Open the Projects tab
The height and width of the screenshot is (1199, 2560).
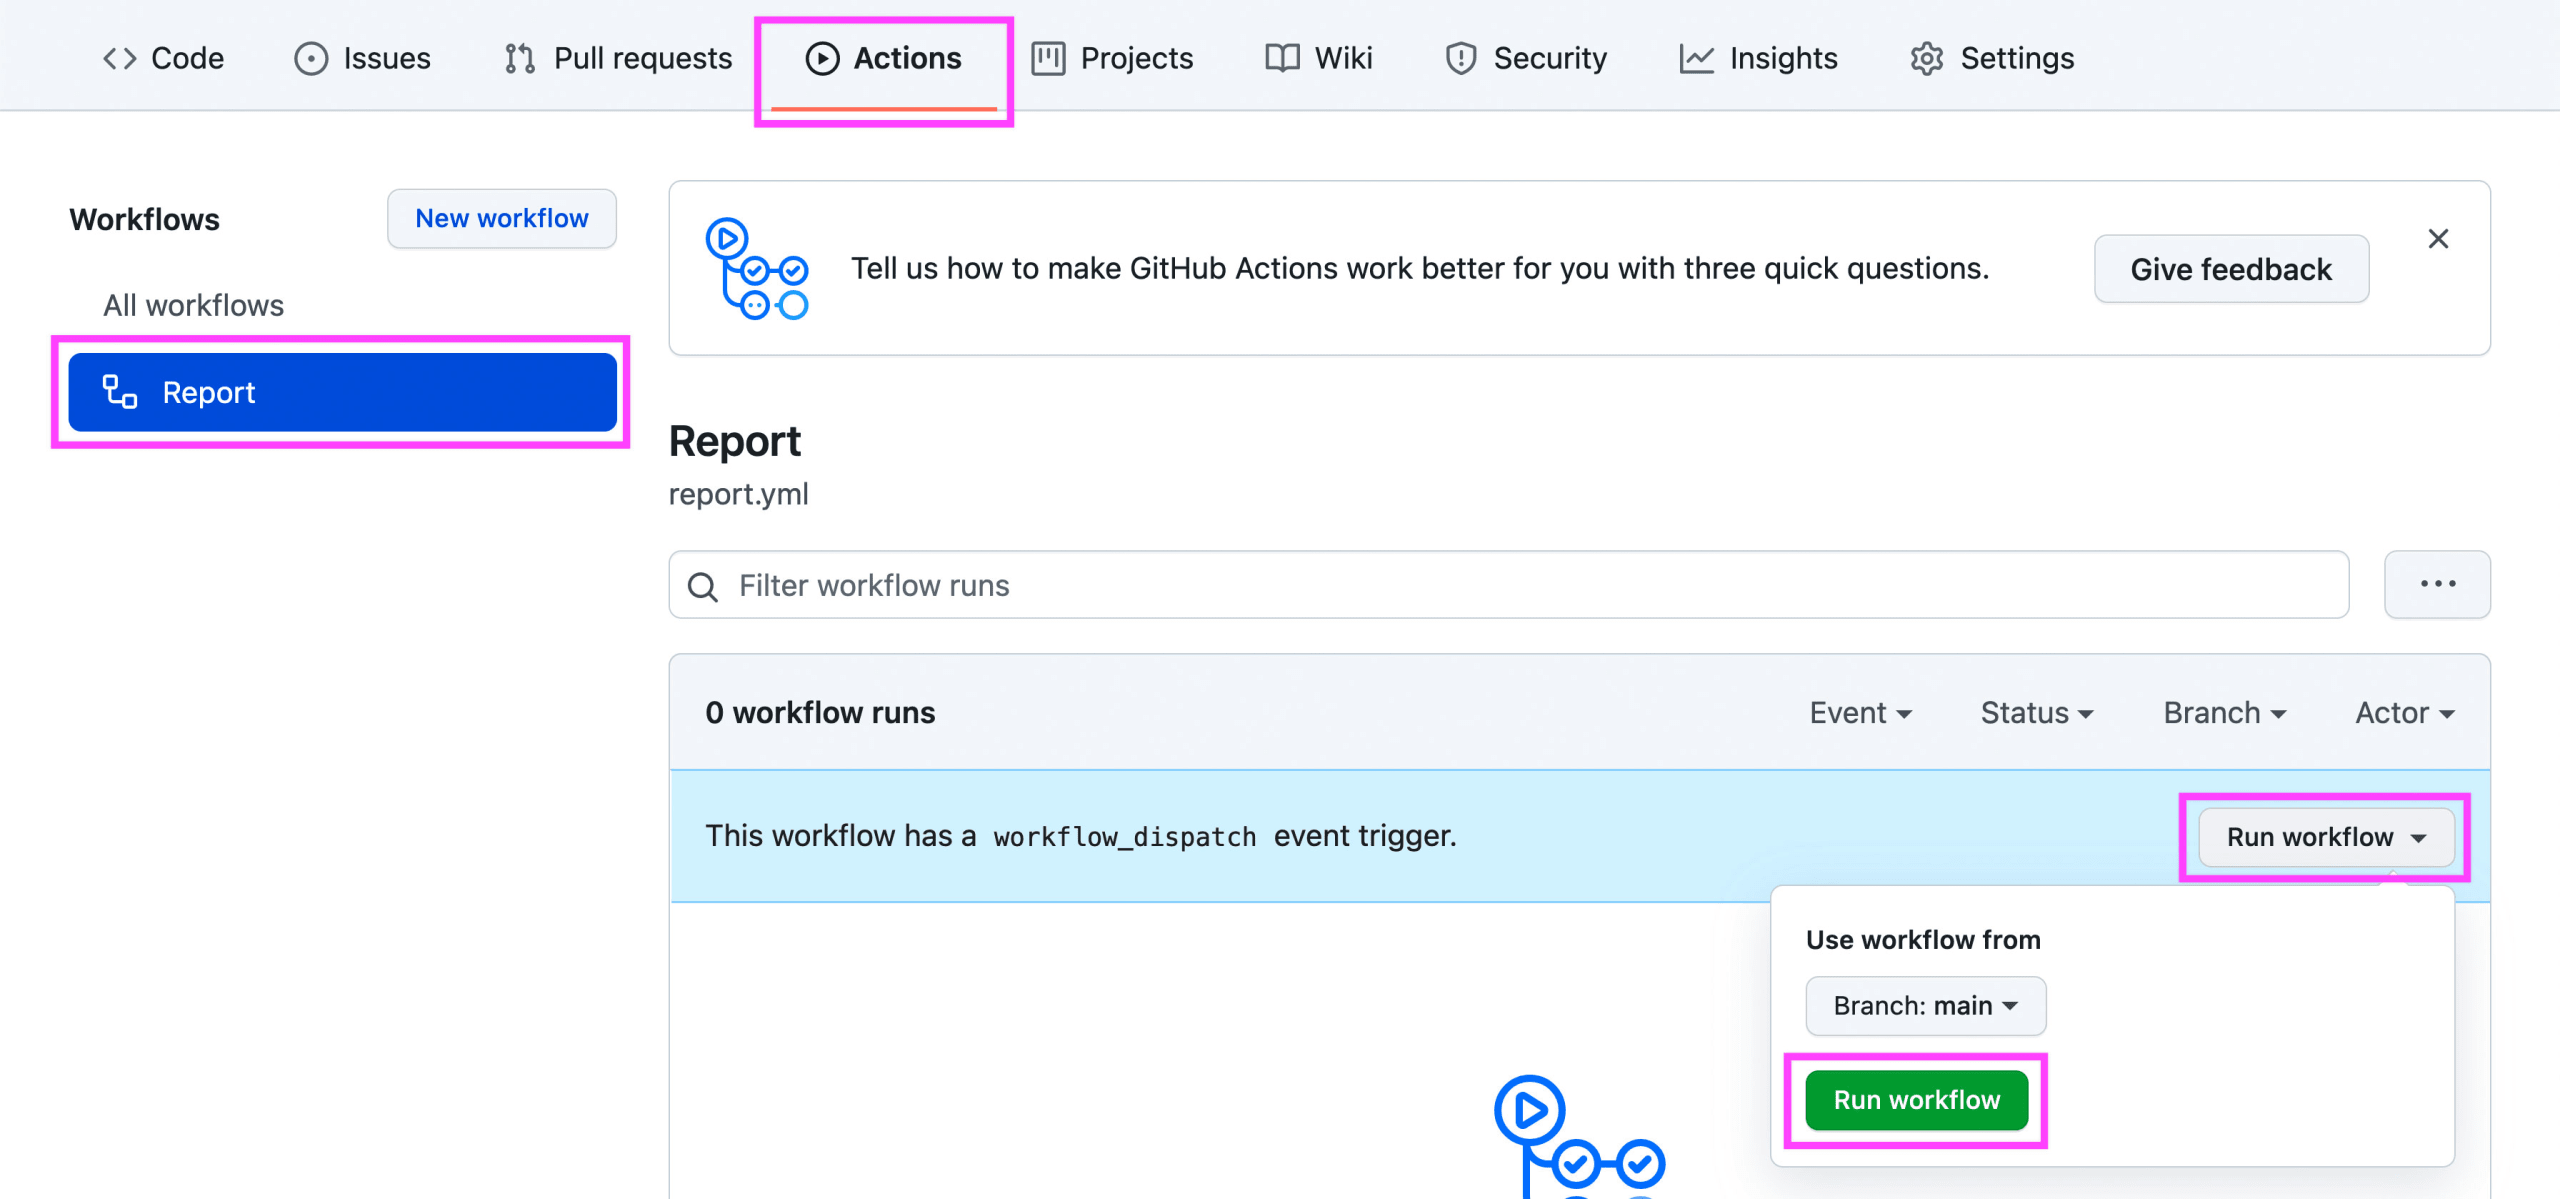point(1112,58)
